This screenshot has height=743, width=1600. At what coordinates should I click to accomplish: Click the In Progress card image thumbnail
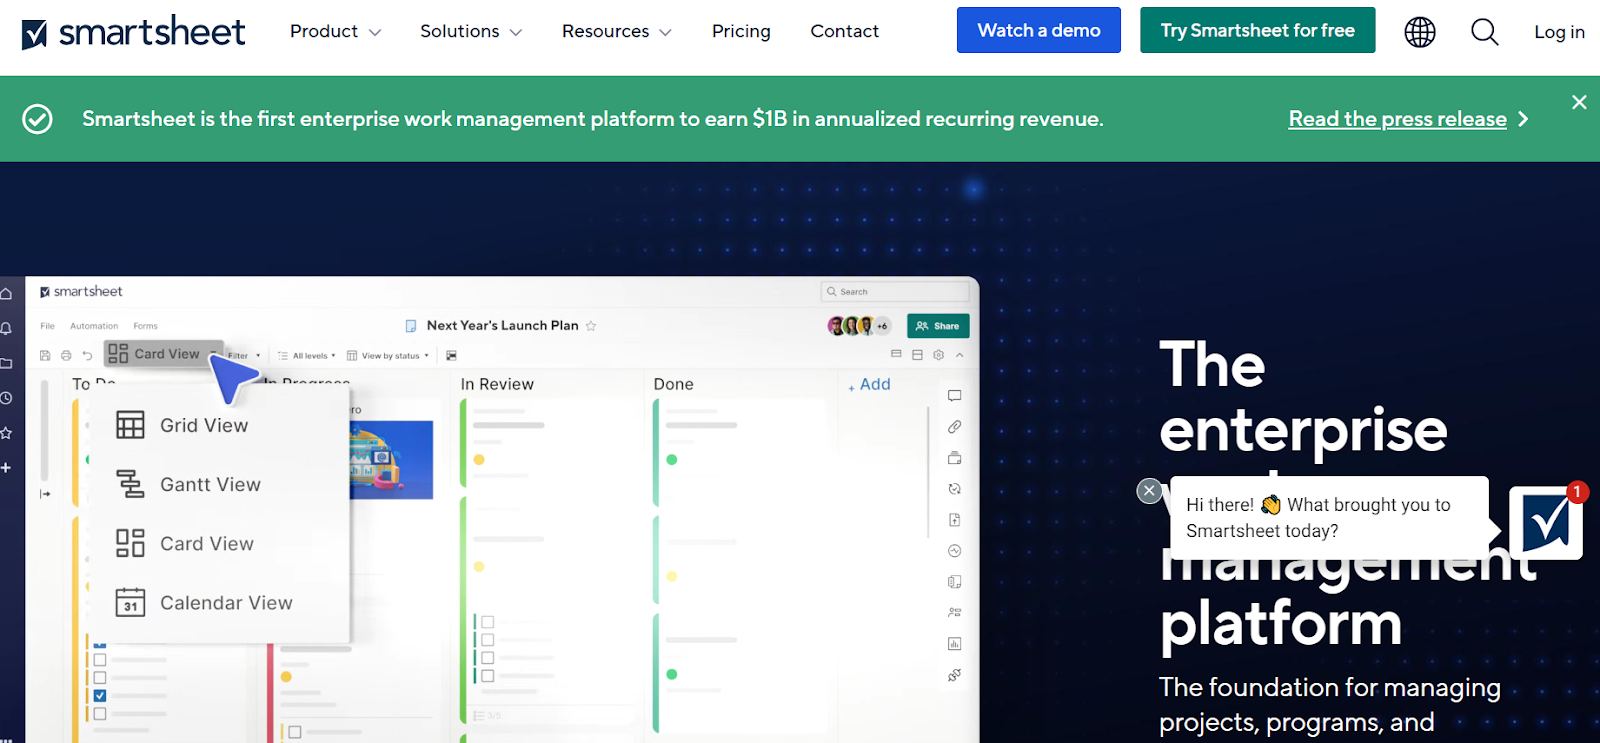point(391,460)
